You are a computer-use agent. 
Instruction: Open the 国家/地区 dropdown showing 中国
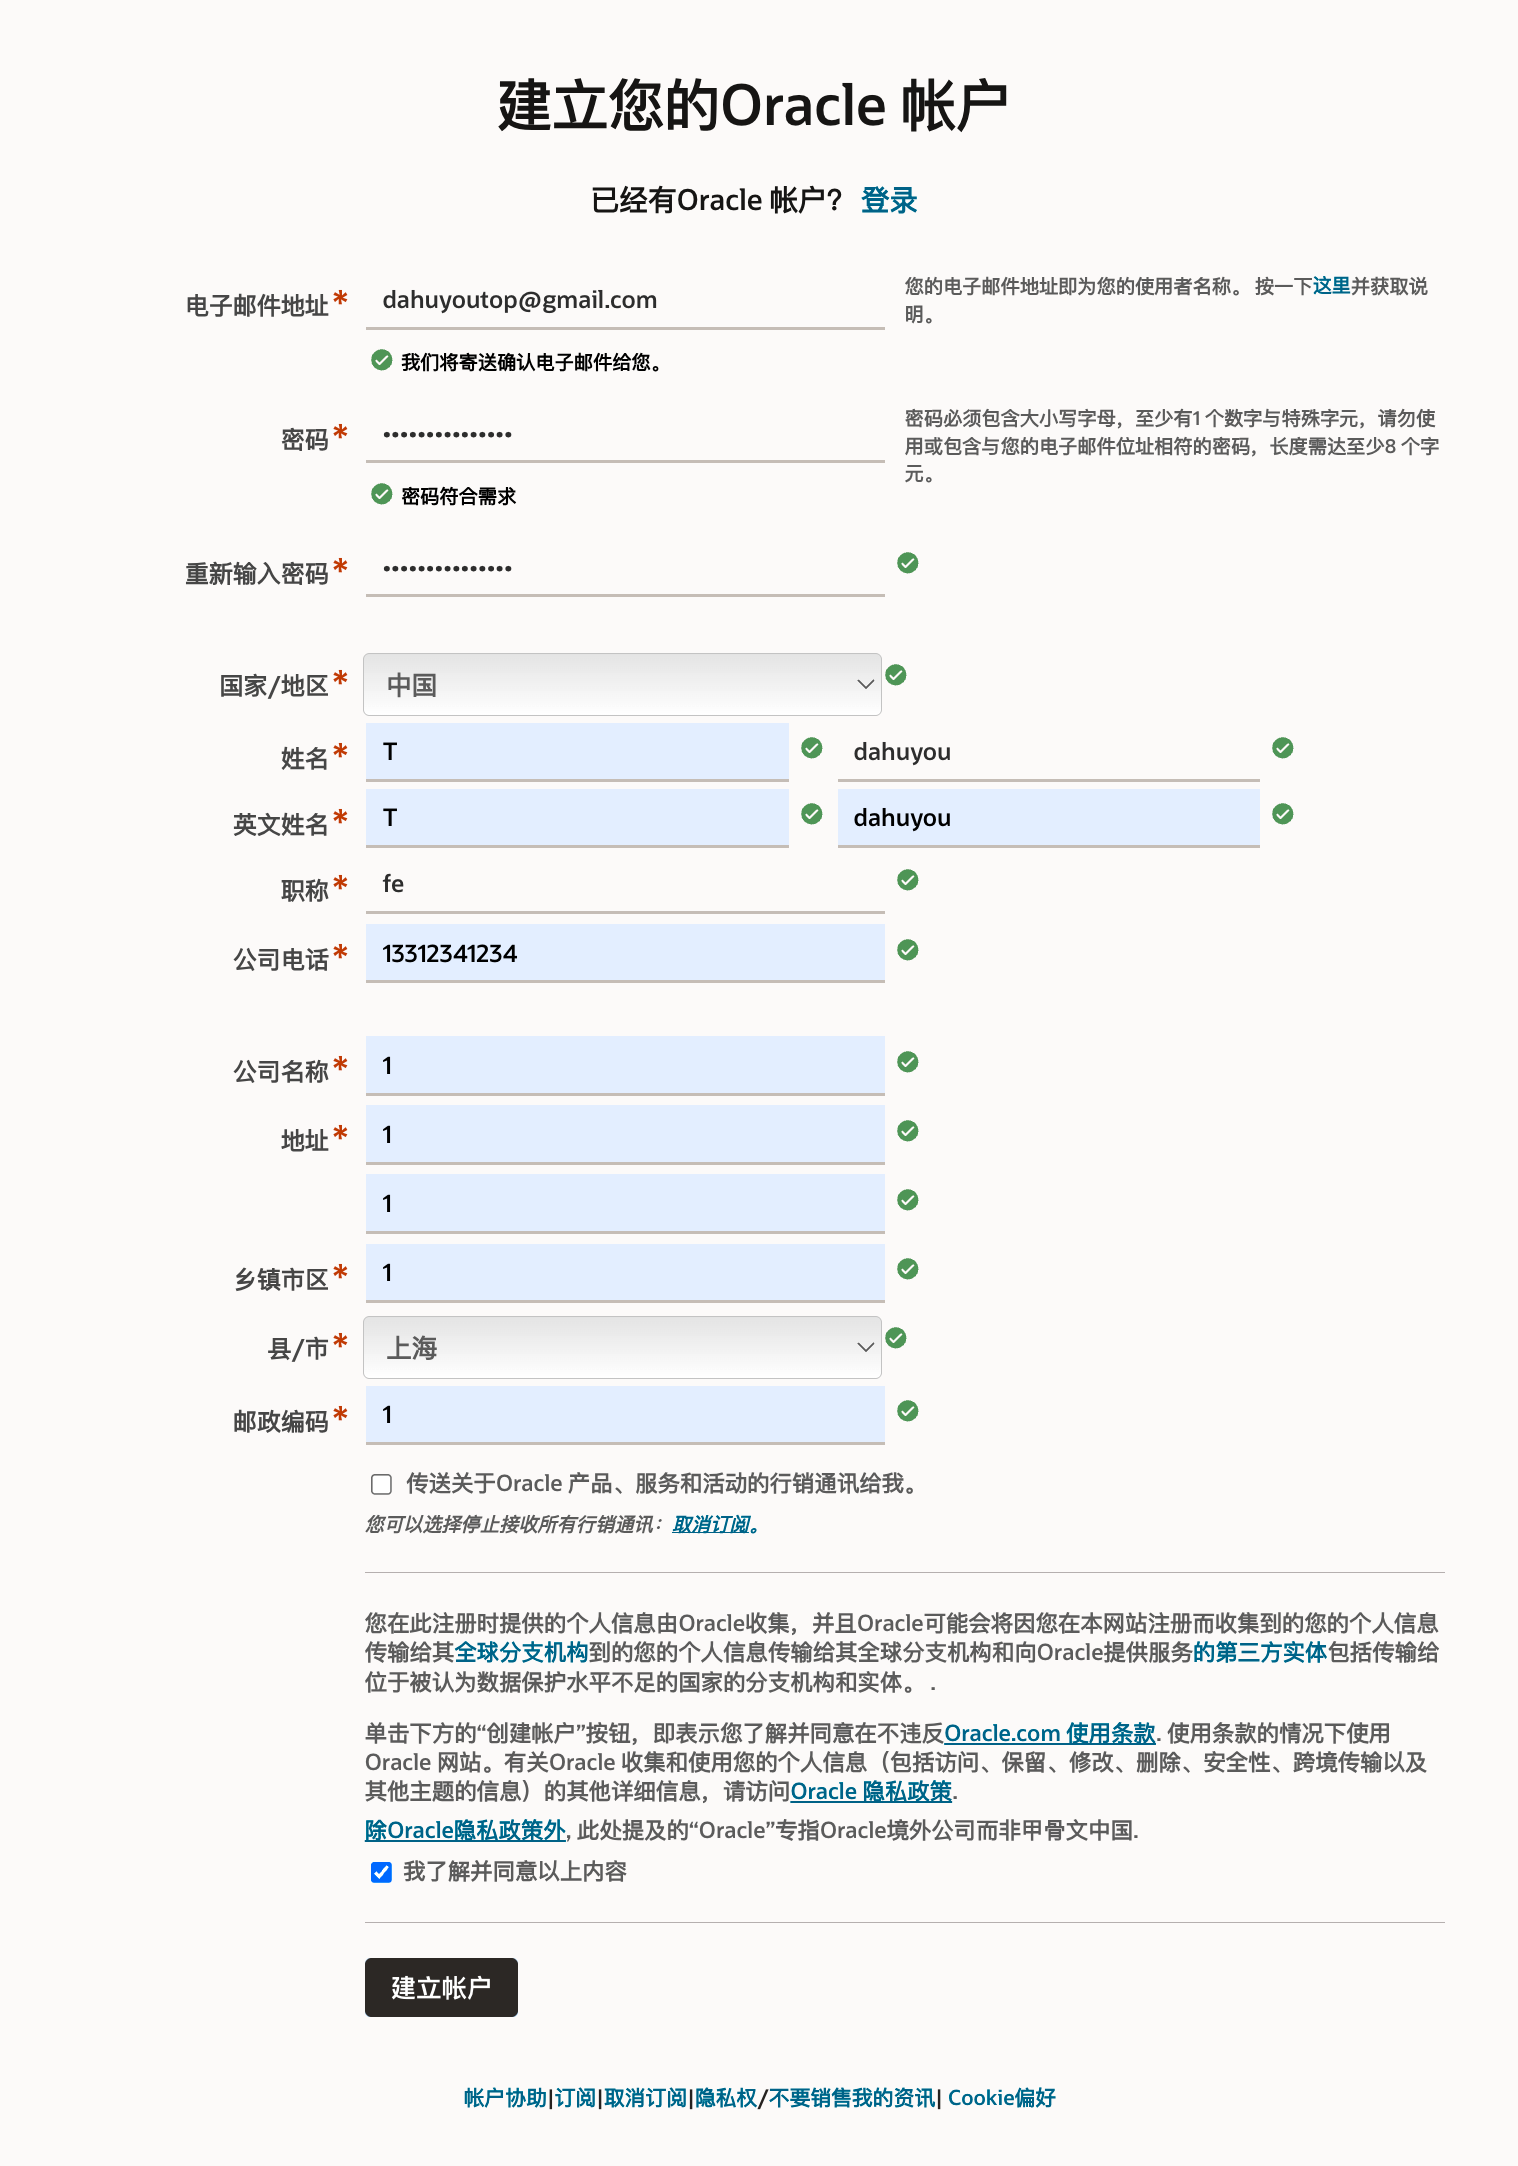(622, 685)
